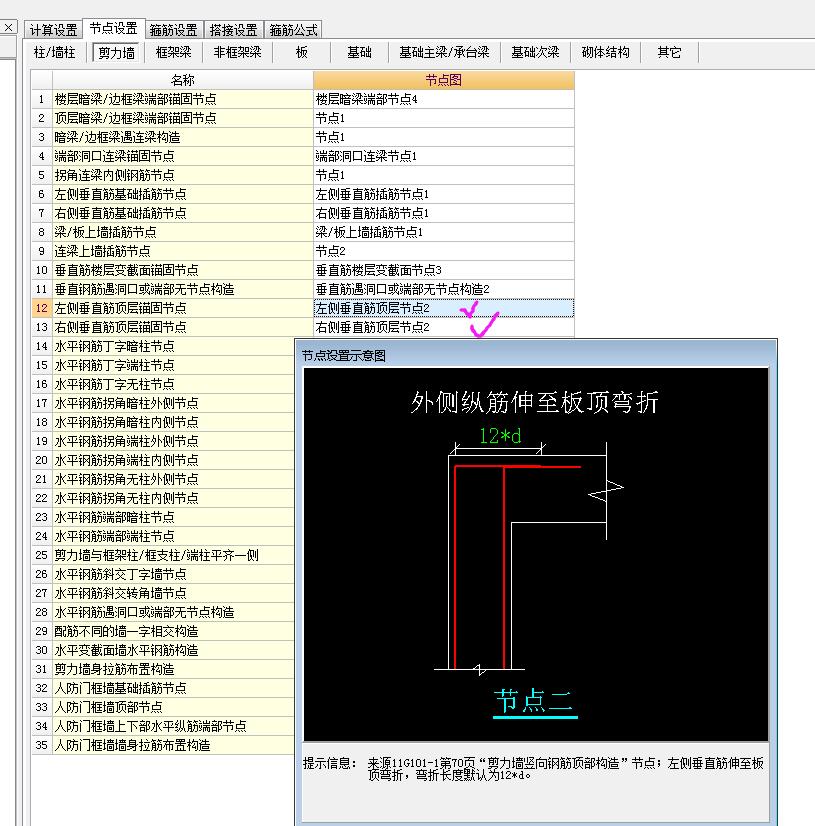The width and height of the screenshot is (815, 826).
Task: Select row 水平钢筋斜交丁字墙节点
Action: pyautogui.click(x=173, y=574)
